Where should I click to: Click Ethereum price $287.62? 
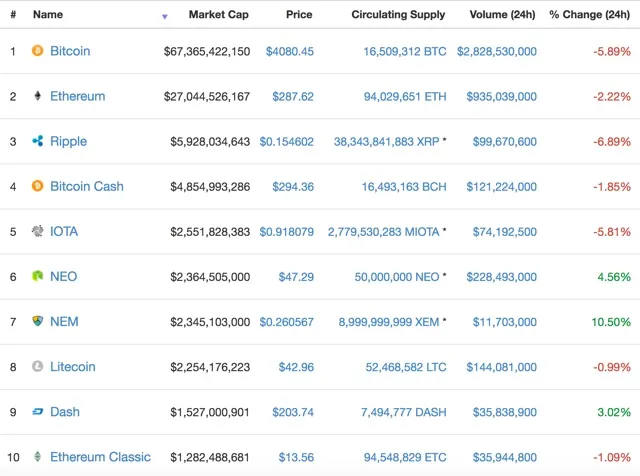point(293,96)
